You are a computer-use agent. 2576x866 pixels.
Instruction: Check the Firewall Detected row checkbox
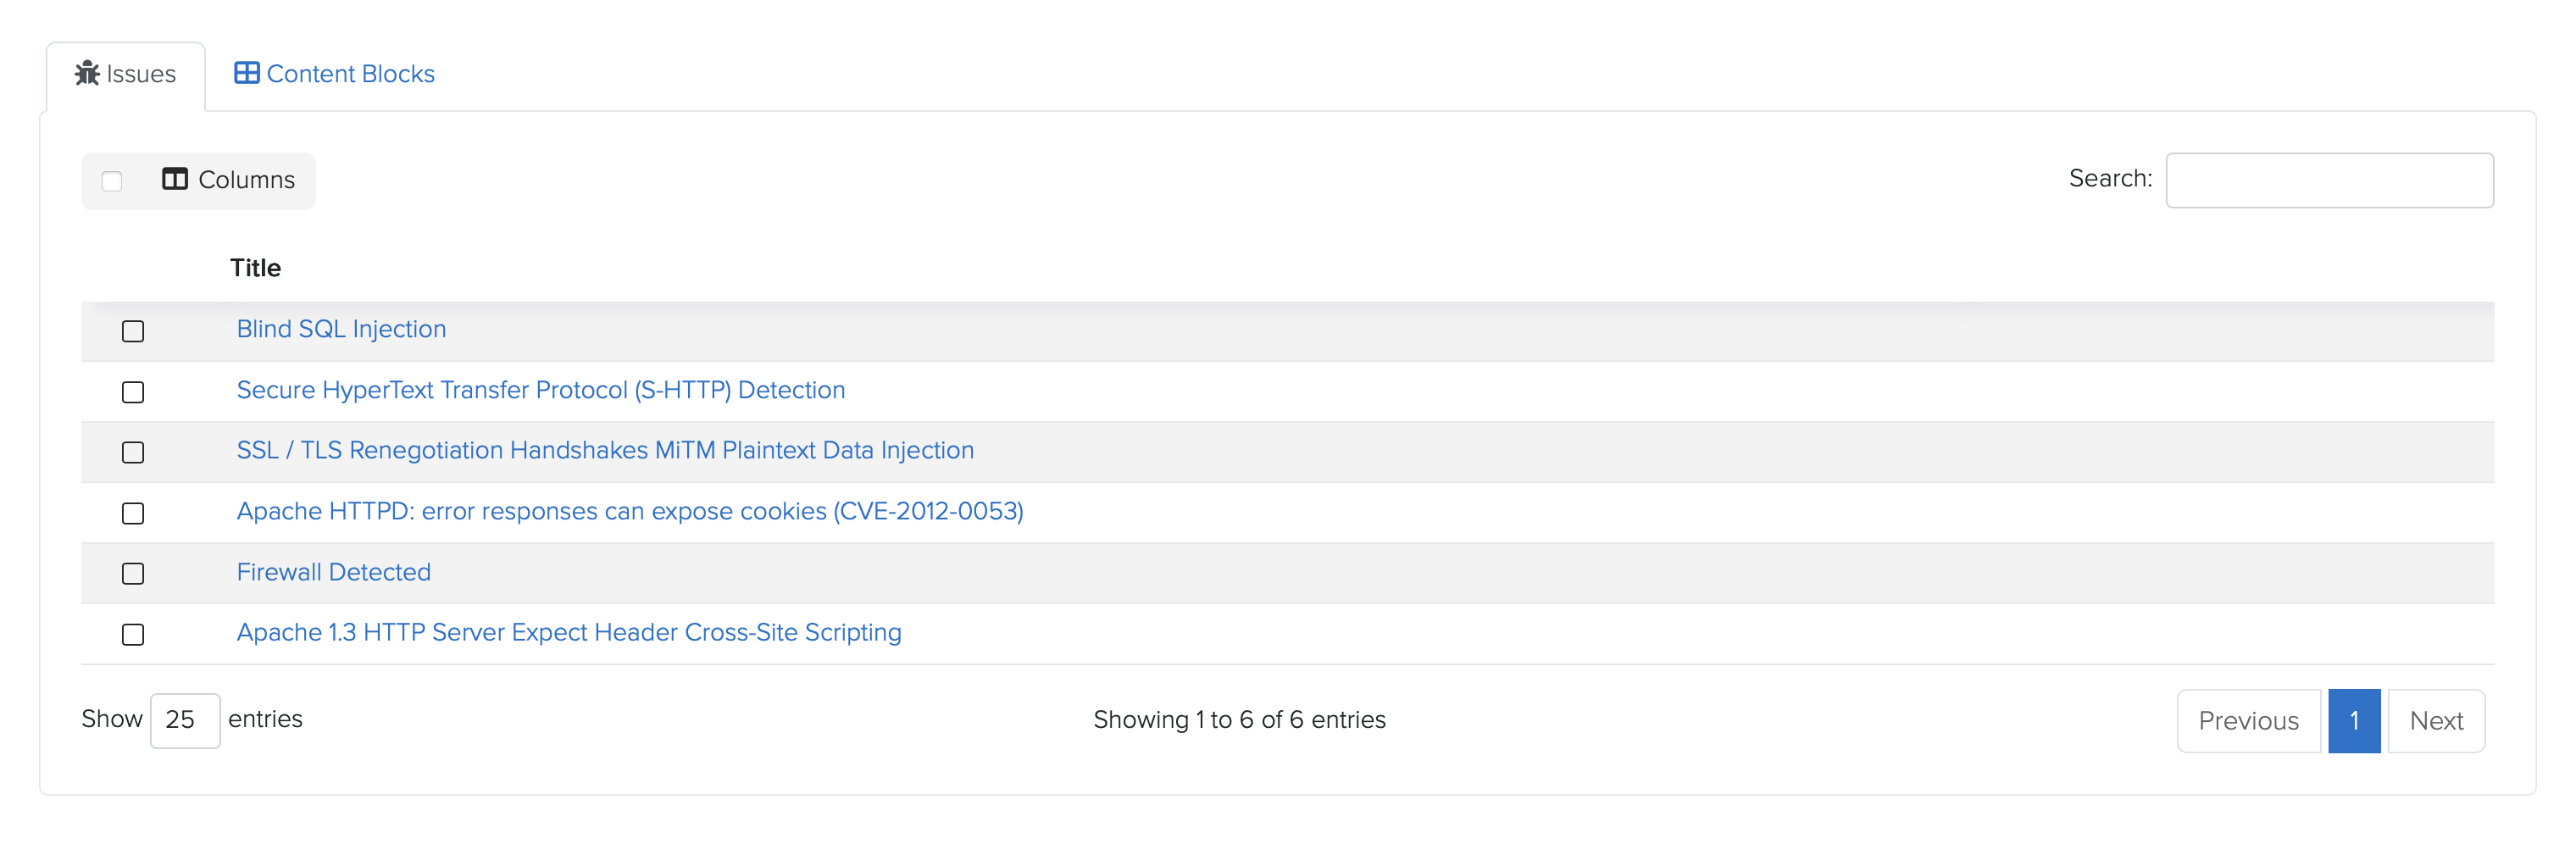click(133, 574)
